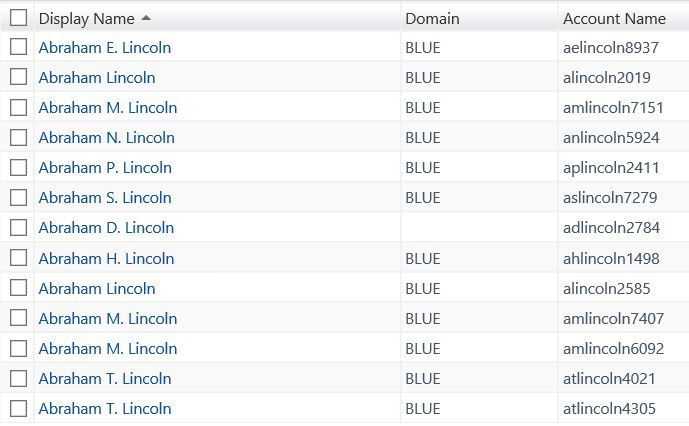
Task: Sort by the Account Name column header
Action: pyautogui.click(x=614, y=19)
